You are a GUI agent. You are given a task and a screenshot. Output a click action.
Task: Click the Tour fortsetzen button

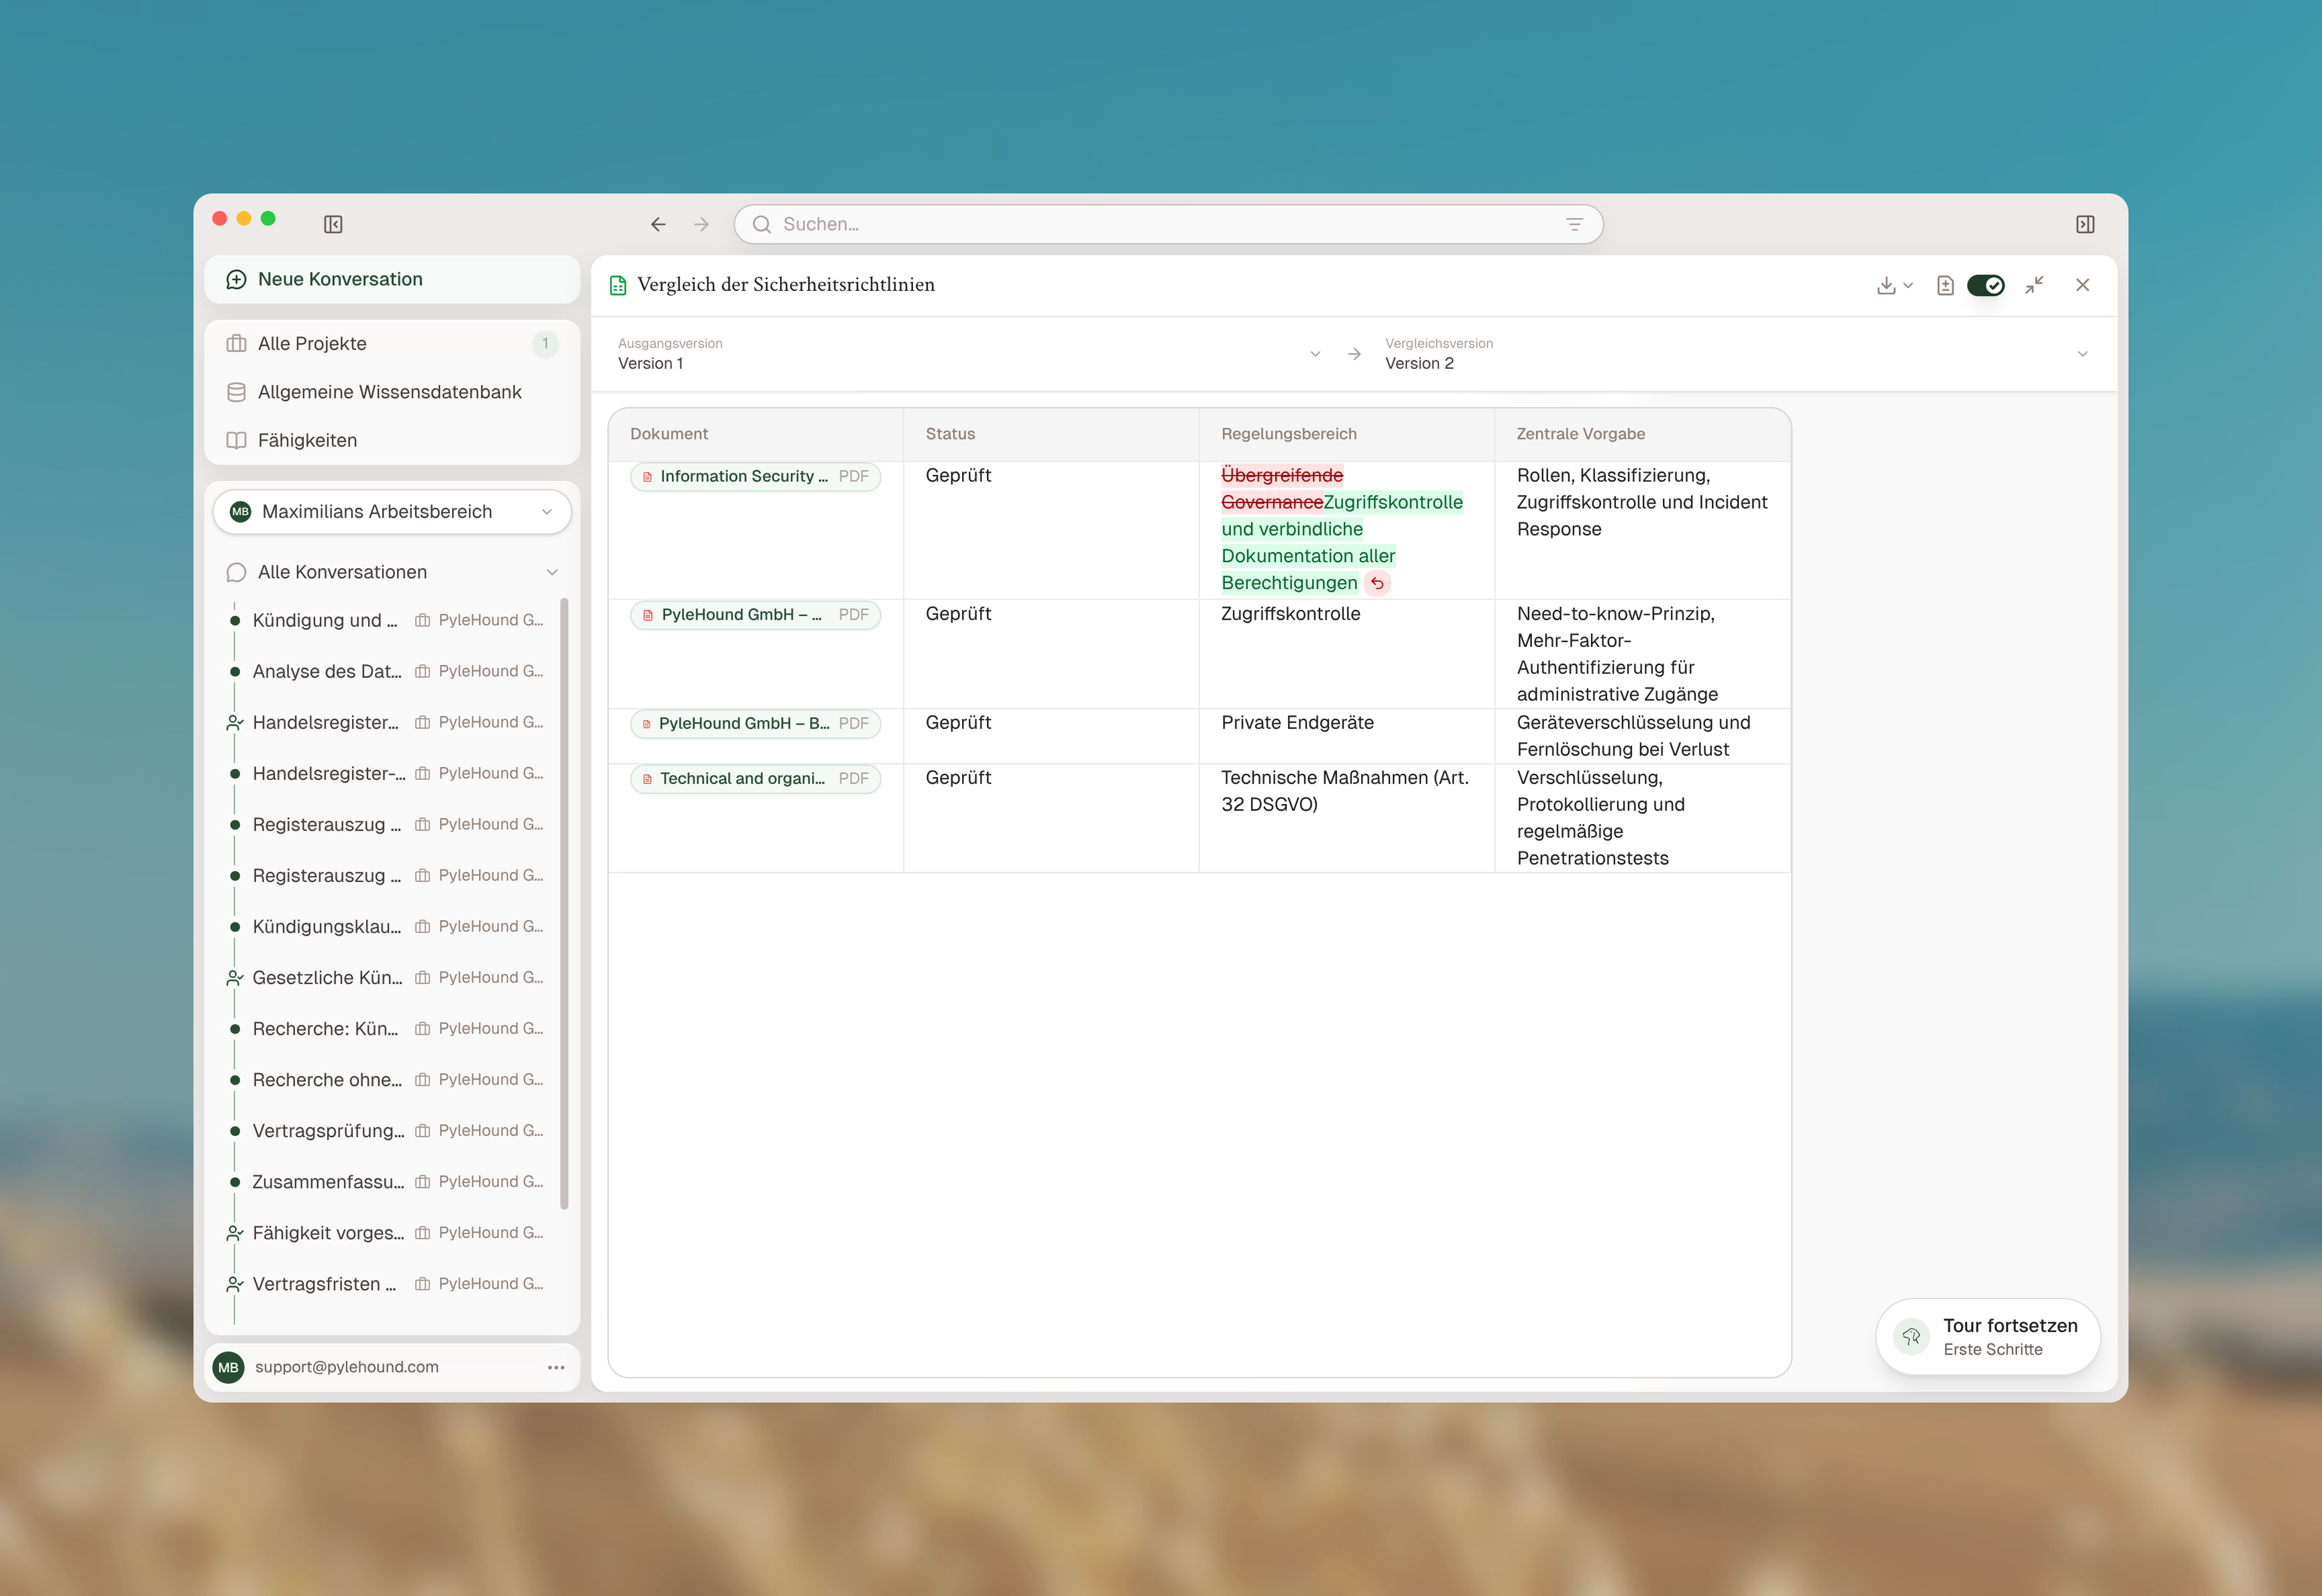click(1988, 1337)
